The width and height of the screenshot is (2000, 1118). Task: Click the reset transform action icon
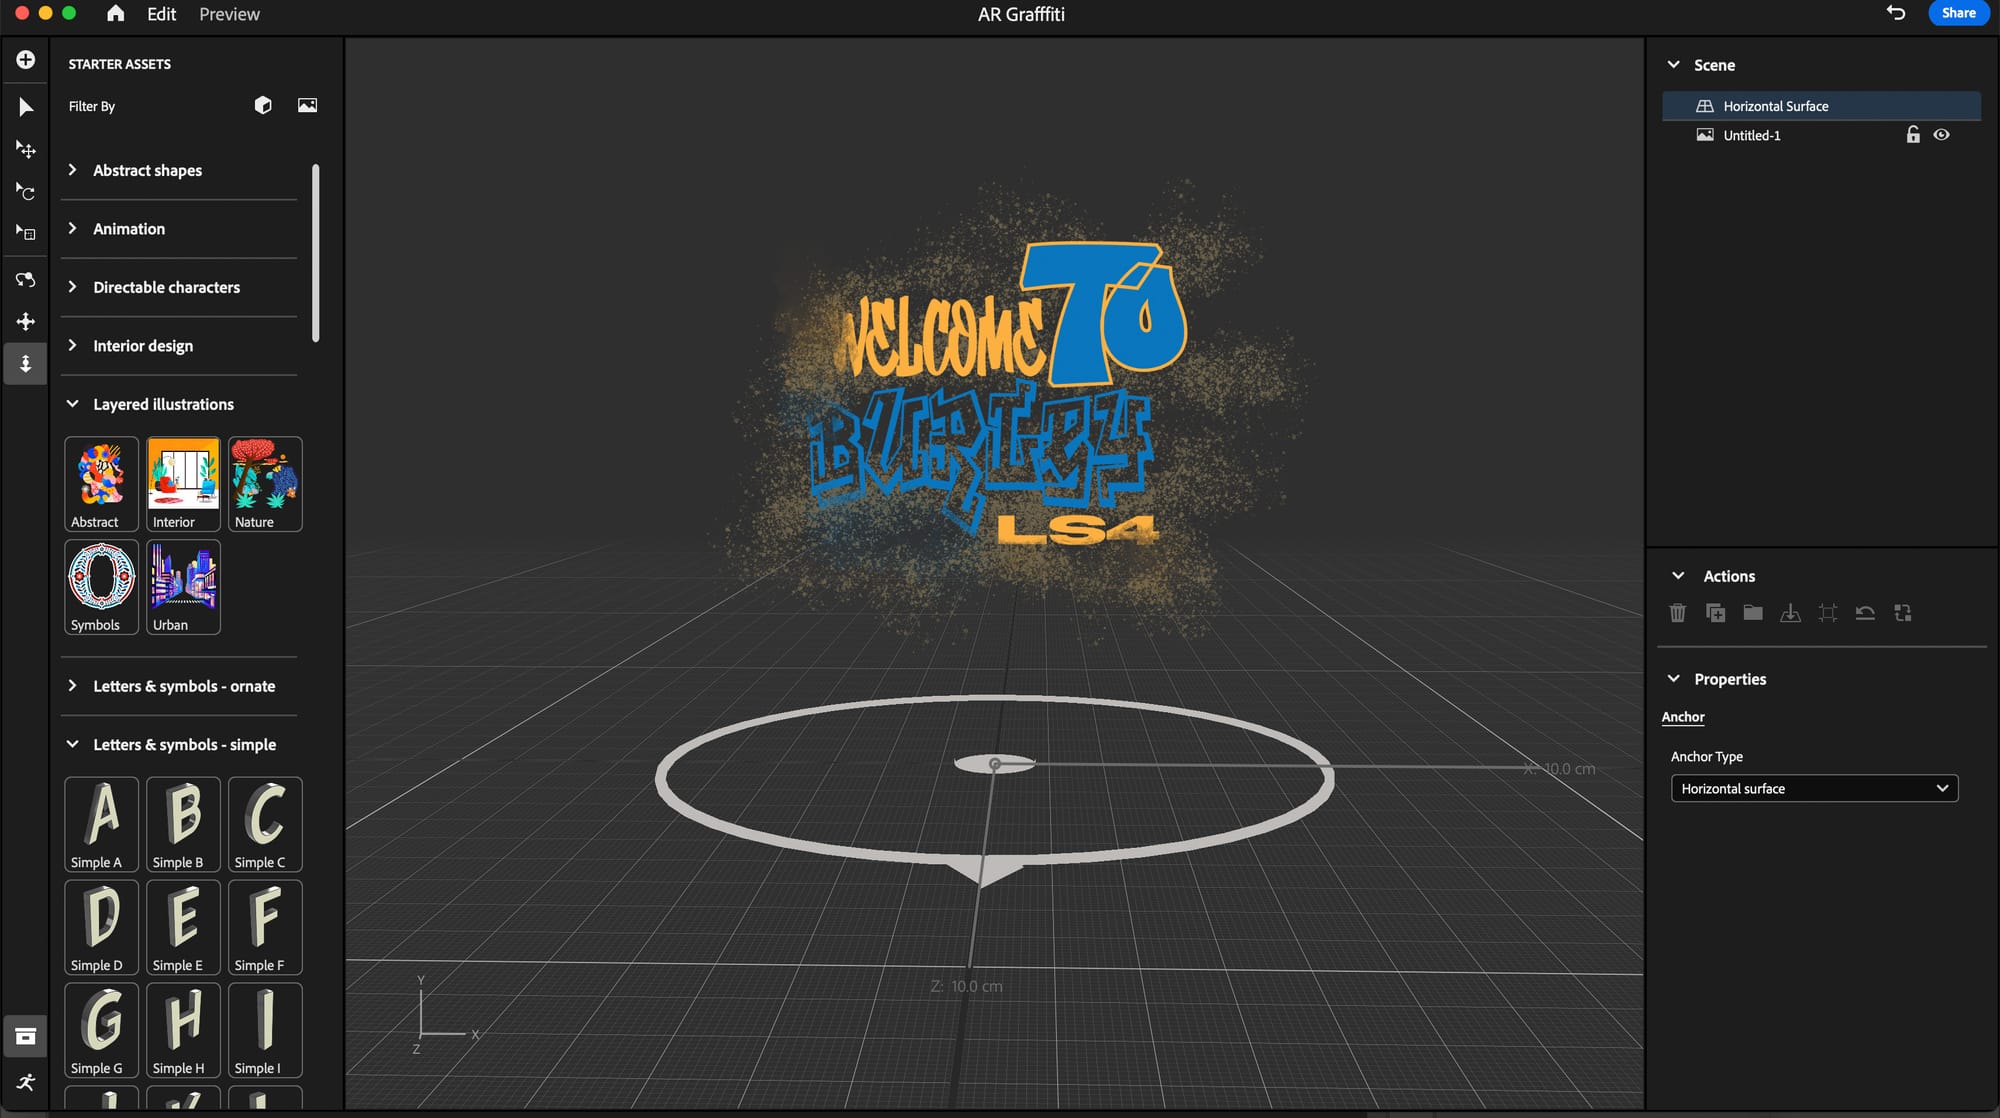point(1865,613)
